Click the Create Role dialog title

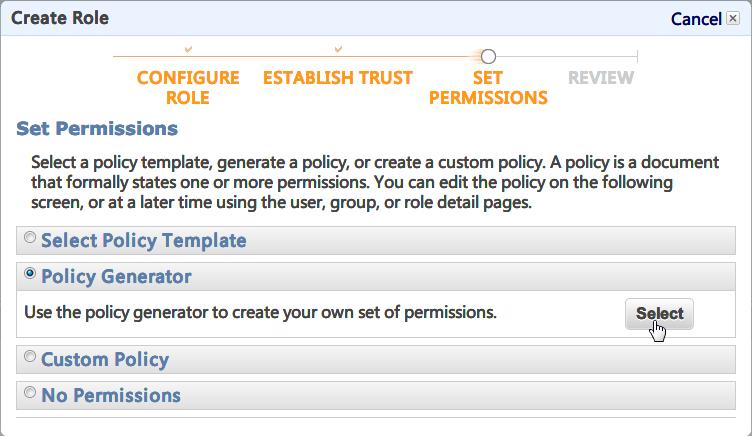pos(60,18)
